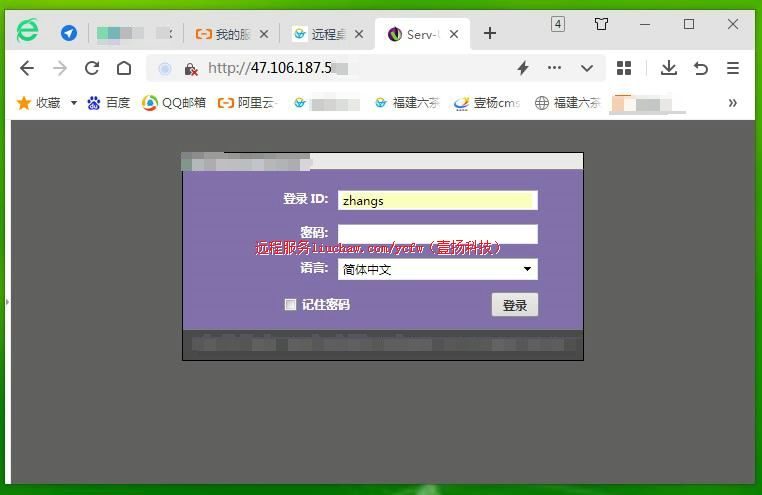Click the insecure lock icon in address bar
The width and height of the screenshot is (762, 495).
coord(190,69)
